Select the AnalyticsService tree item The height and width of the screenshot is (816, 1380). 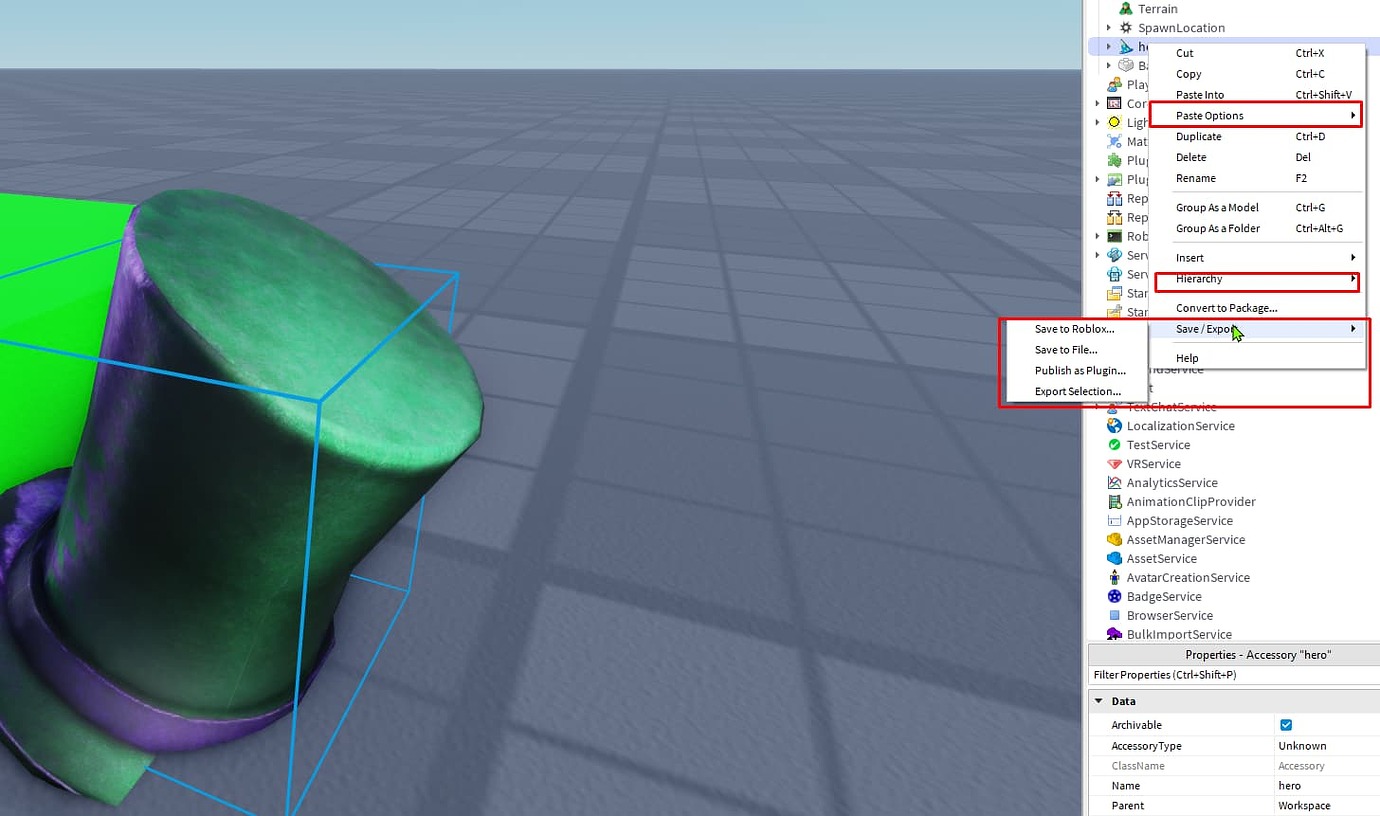tap(1172, 483)
